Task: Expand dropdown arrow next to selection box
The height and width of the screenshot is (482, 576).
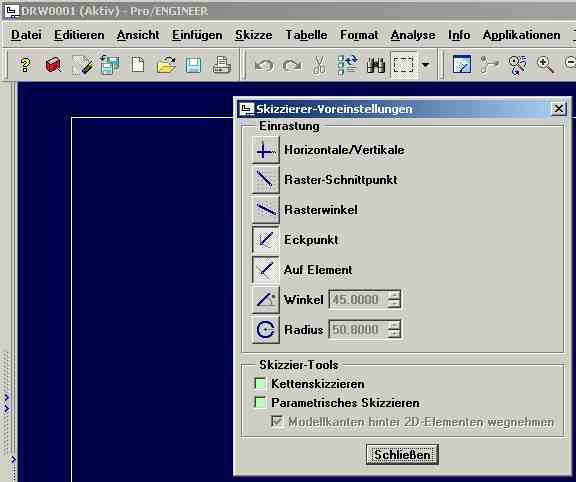Action: [425, 65]
